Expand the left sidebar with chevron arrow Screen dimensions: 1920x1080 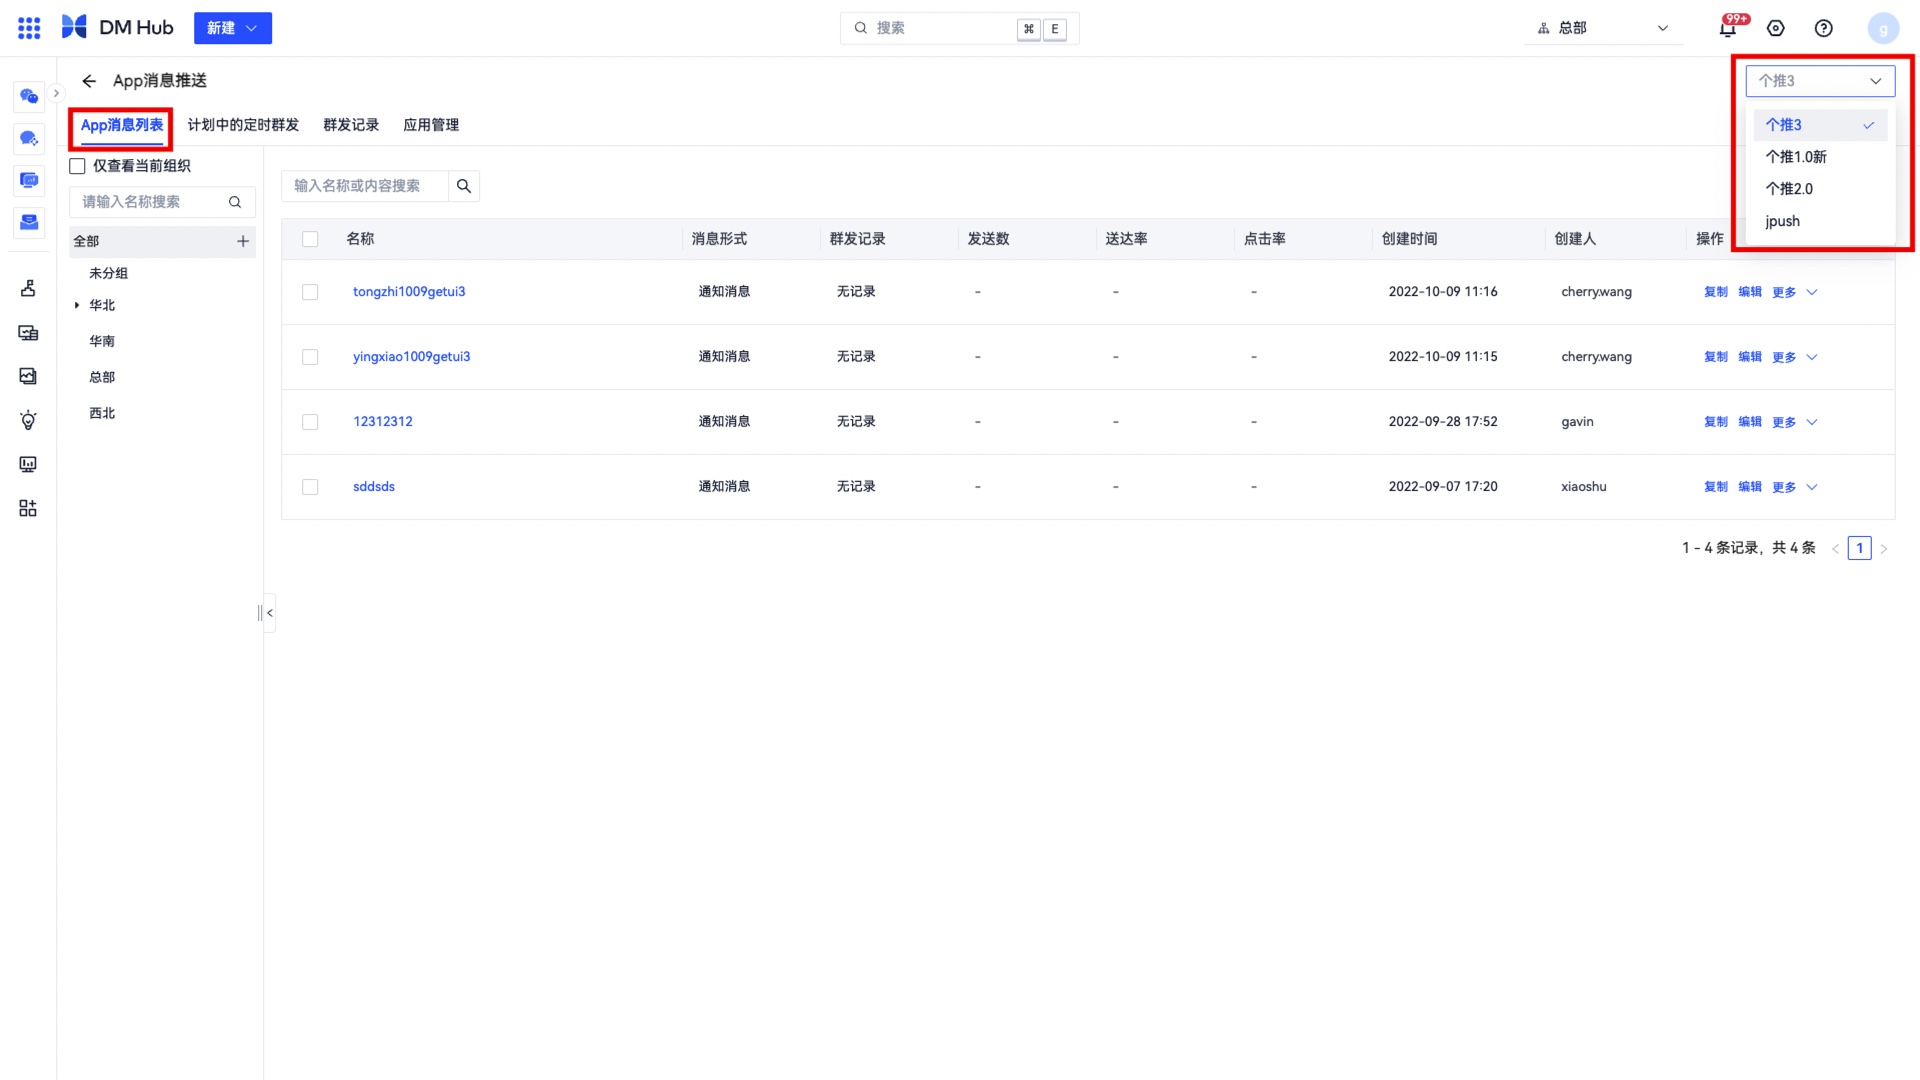(x=56, y=93)
